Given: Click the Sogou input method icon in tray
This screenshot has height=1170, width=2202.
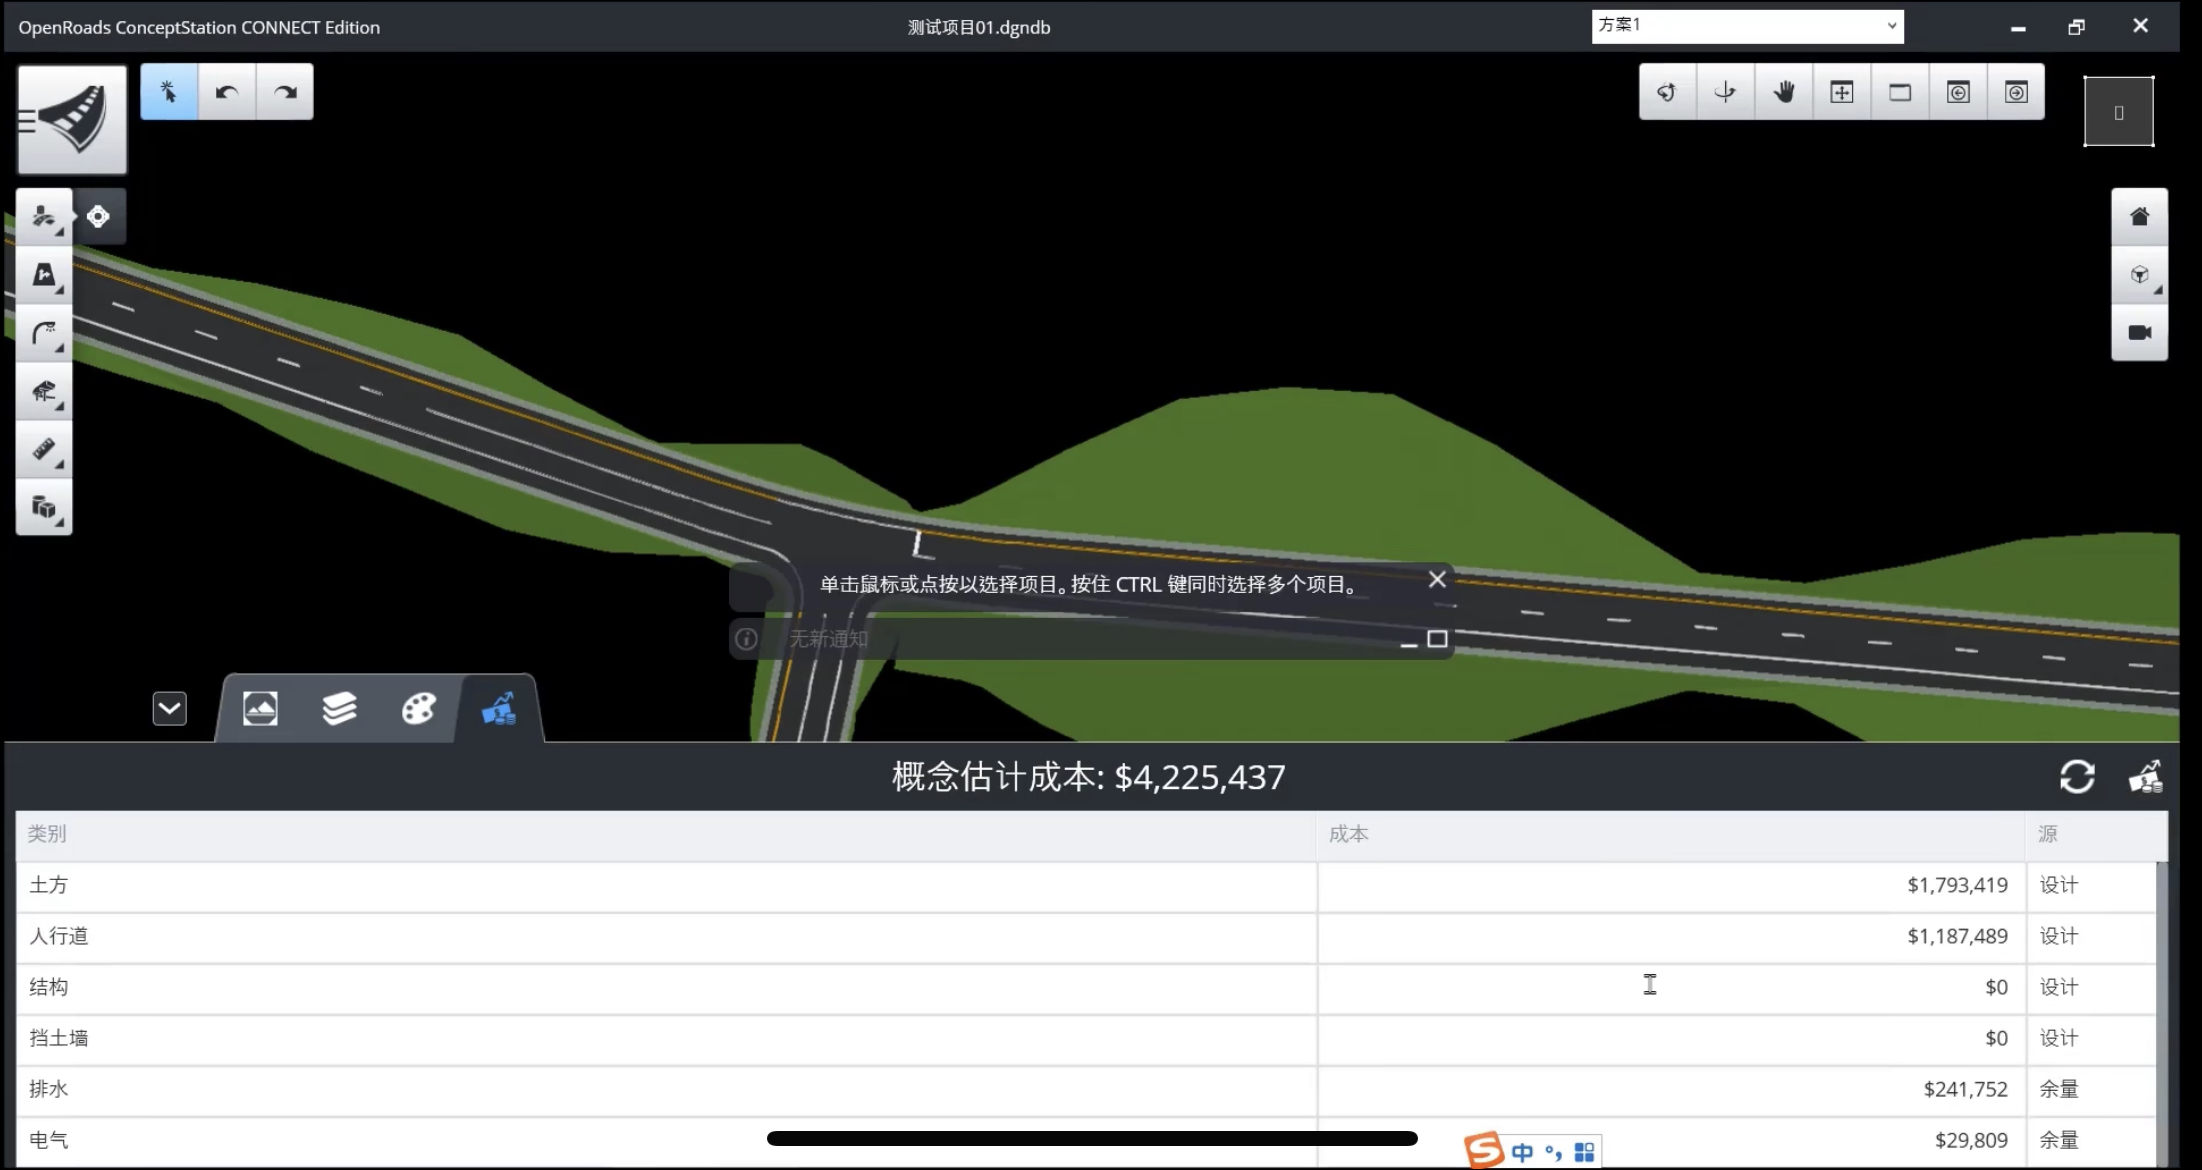Looking at the screenshot, I should pyautogui.click(x=1484, y=1149).
